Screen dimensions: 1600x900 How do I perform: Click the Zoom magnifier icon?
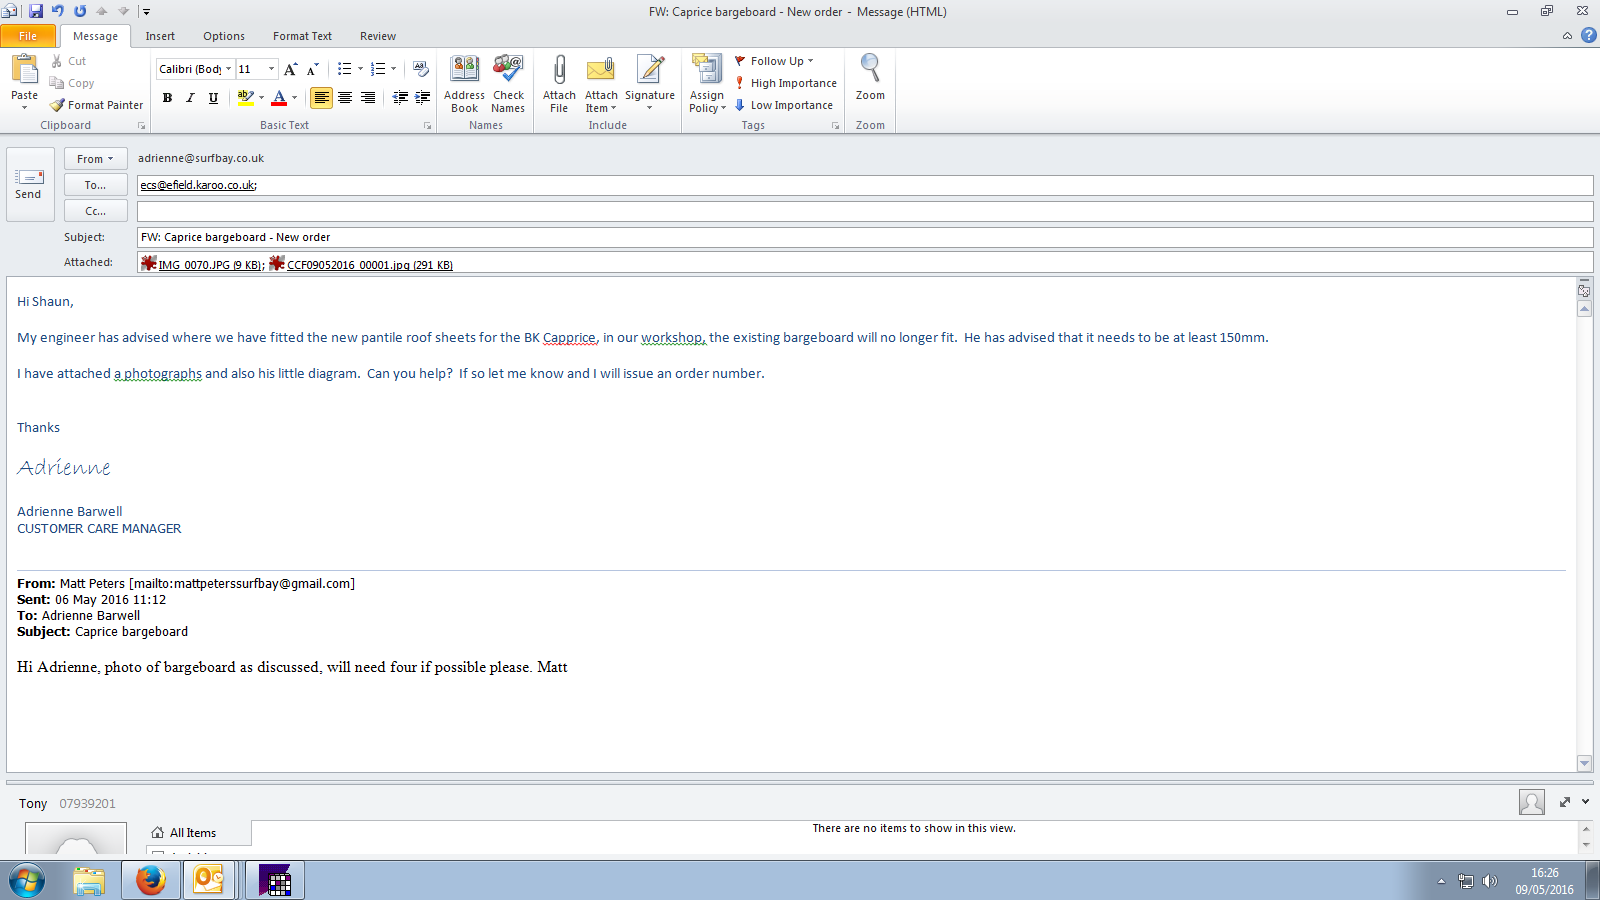870,69
